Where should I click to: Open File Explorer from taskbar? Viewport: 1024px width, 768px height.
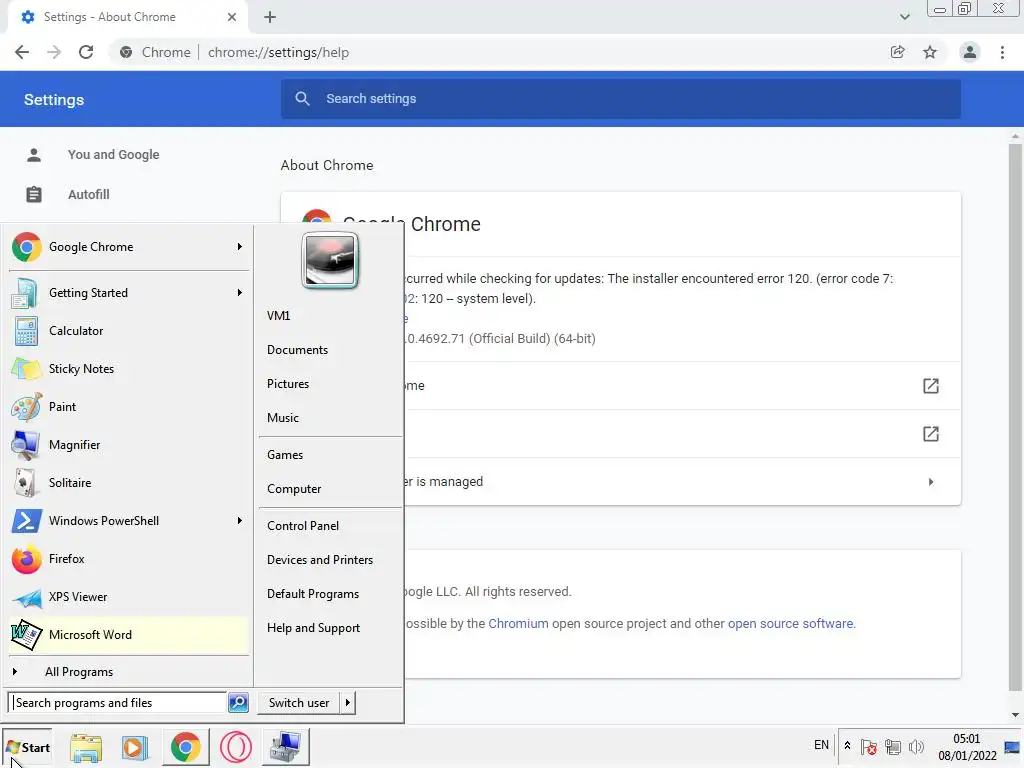(86, 747)
